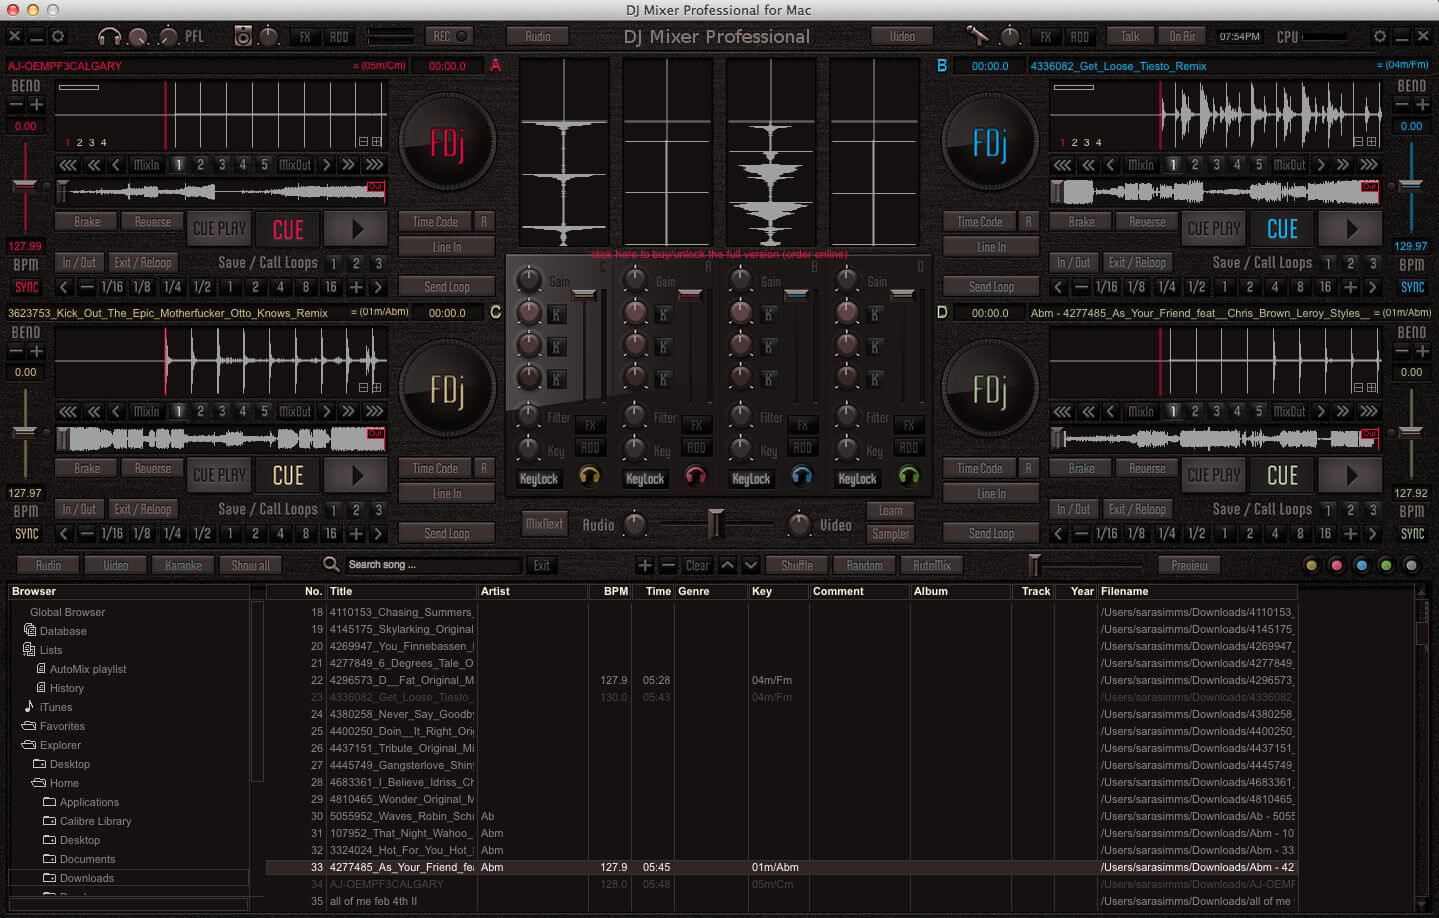This screenshot has width=1439, height=918.
Task: Enable red headphone cue on mixer channel A
Action: 695,476
